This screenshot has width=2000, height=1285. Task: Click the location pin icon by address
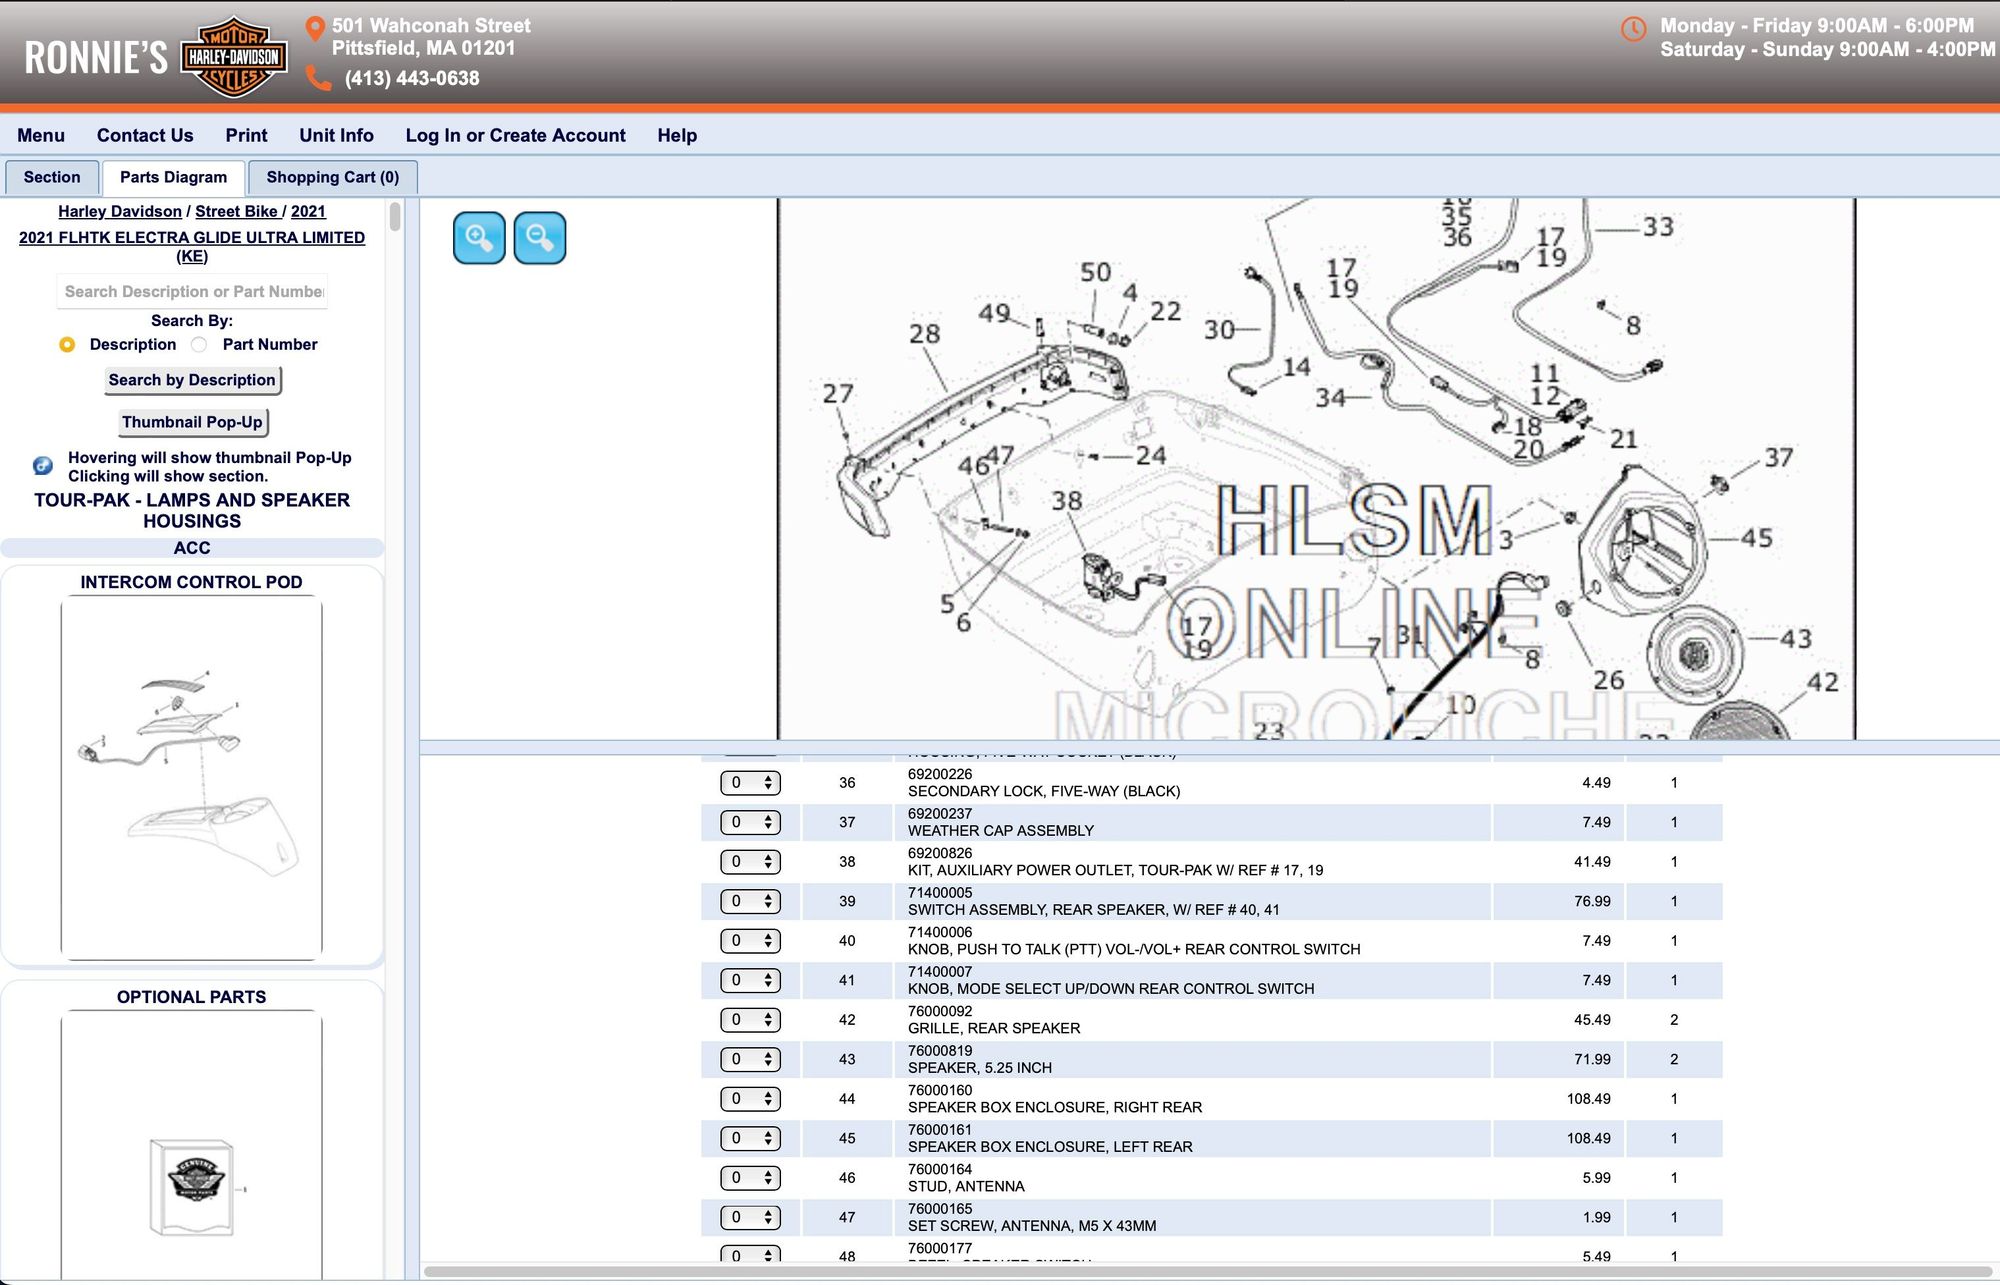click(x=315, y=29)
